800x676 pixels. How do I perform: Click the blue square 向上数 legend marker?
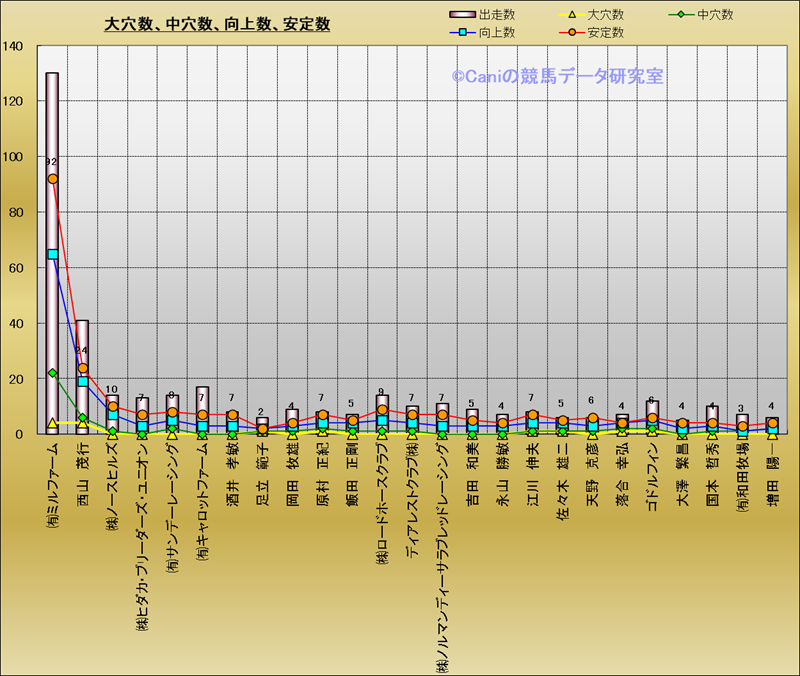[462, 33]
